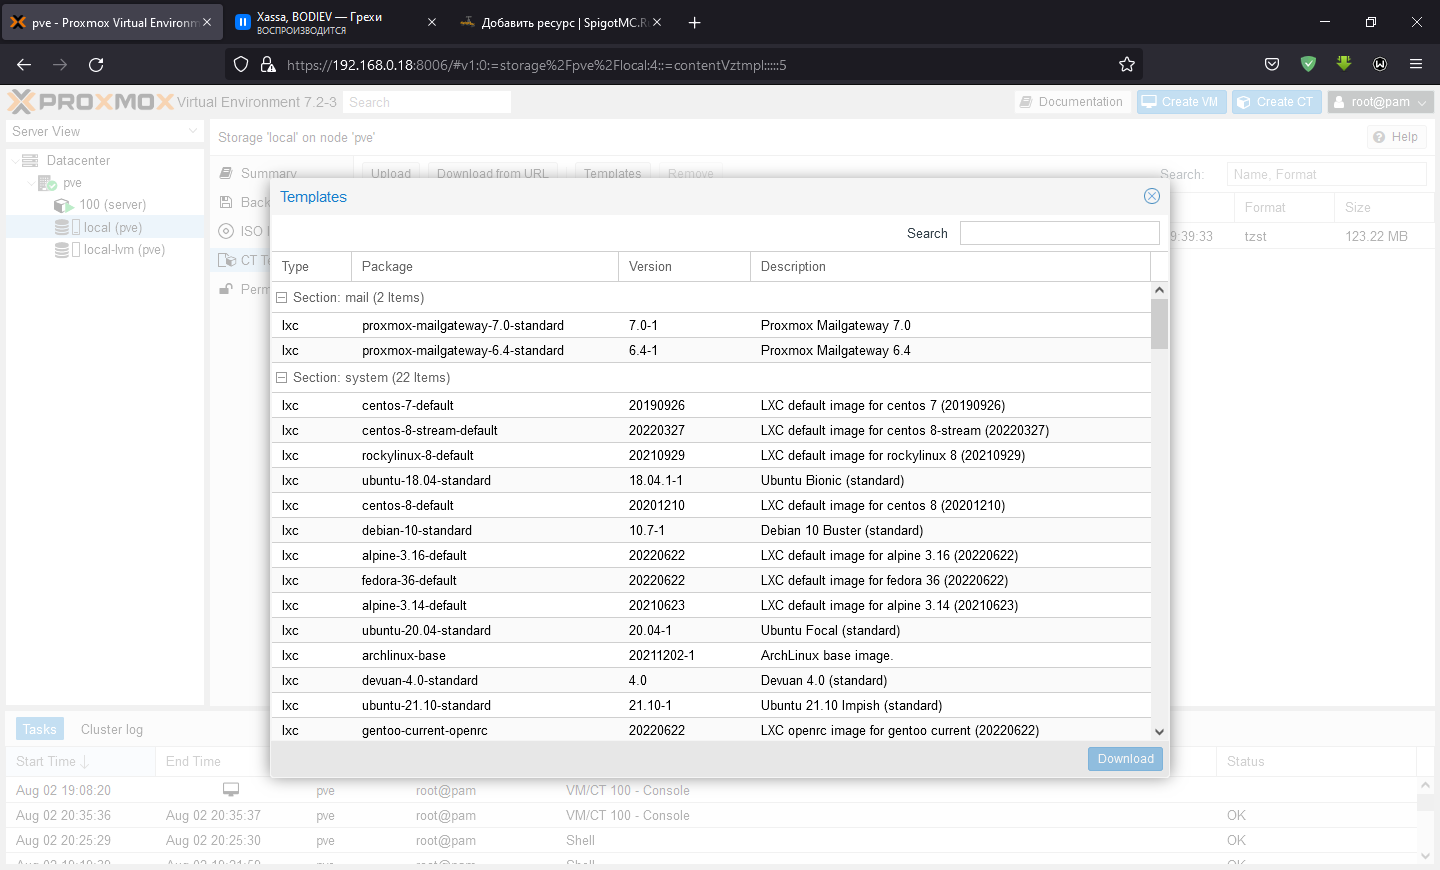The width and height of the screenshot is (1440, 870).
Task: Switch to the Cluster log tab
Action: click(112, 729)
